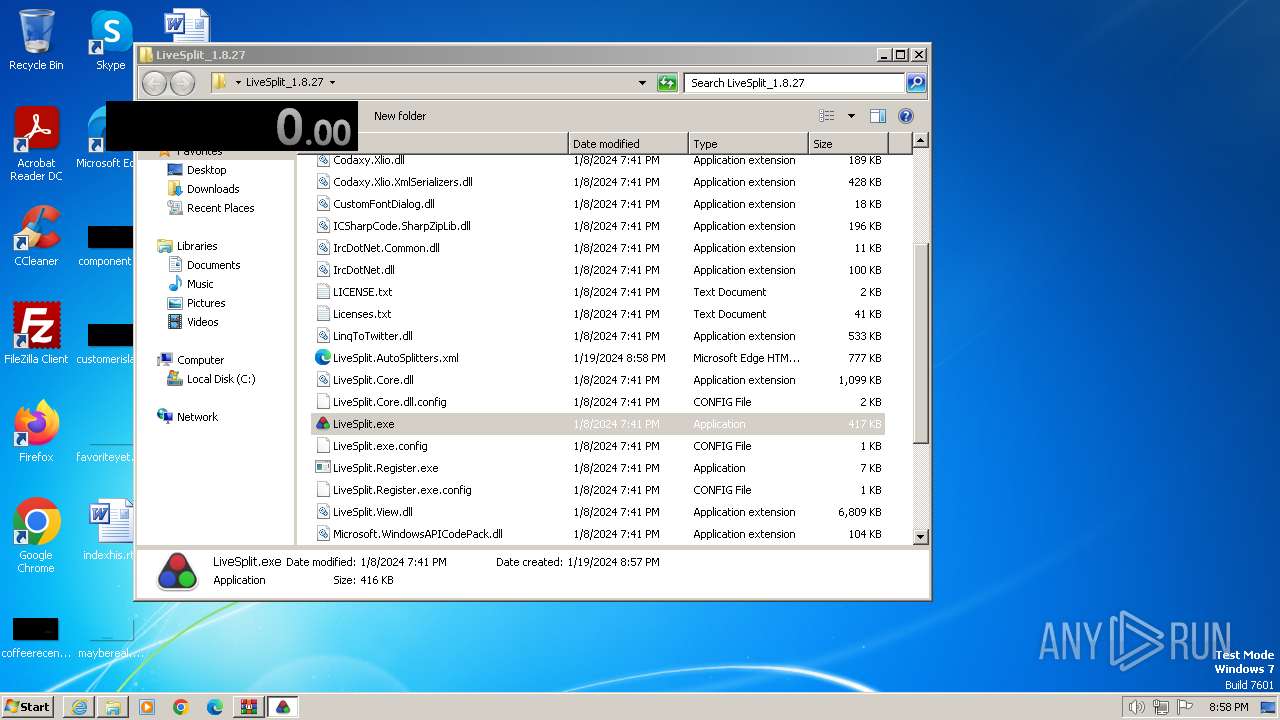Click the LICENSE.txt file icon
This screenshot has width=1280, height=720.
click(323, 292)
